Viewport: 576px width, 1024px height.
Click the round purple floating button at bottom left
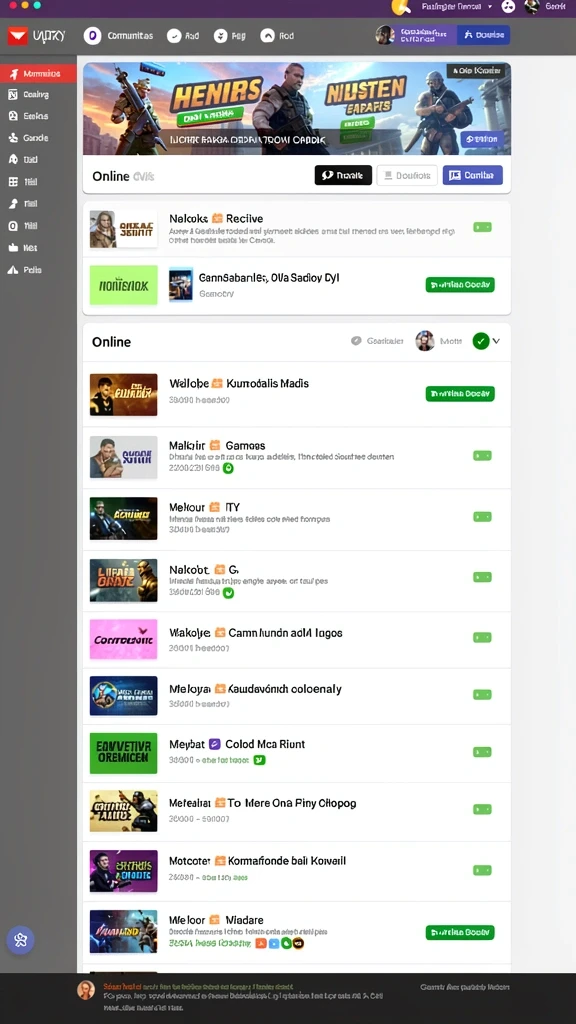point(20,940)
